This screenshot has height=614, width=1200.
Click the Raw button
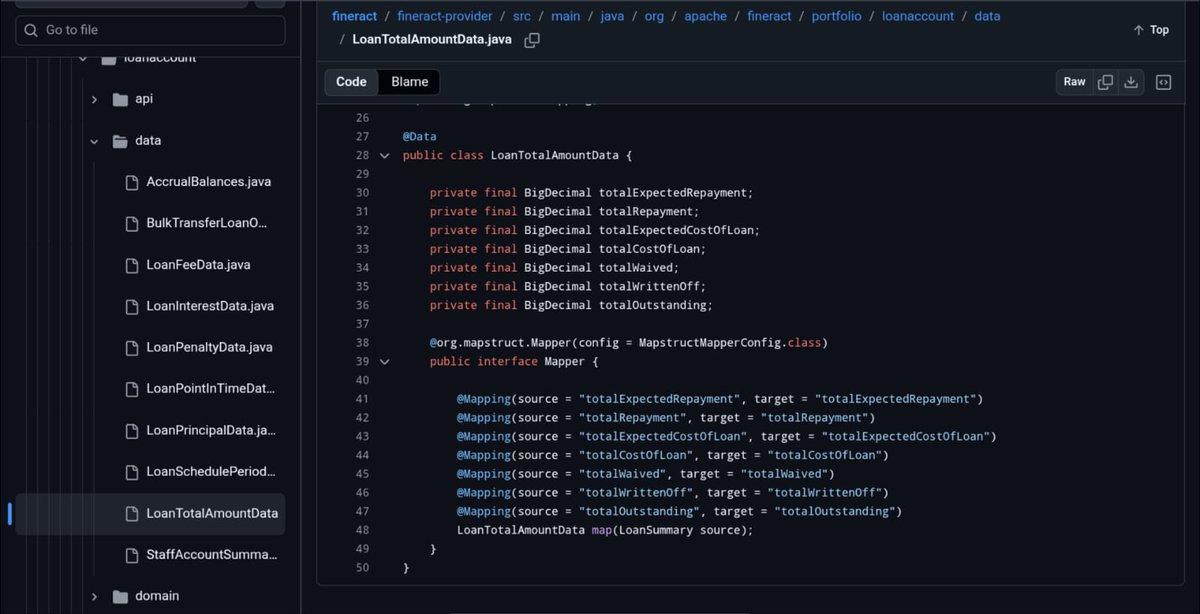pyautogui.click(x=1074, y=82)
